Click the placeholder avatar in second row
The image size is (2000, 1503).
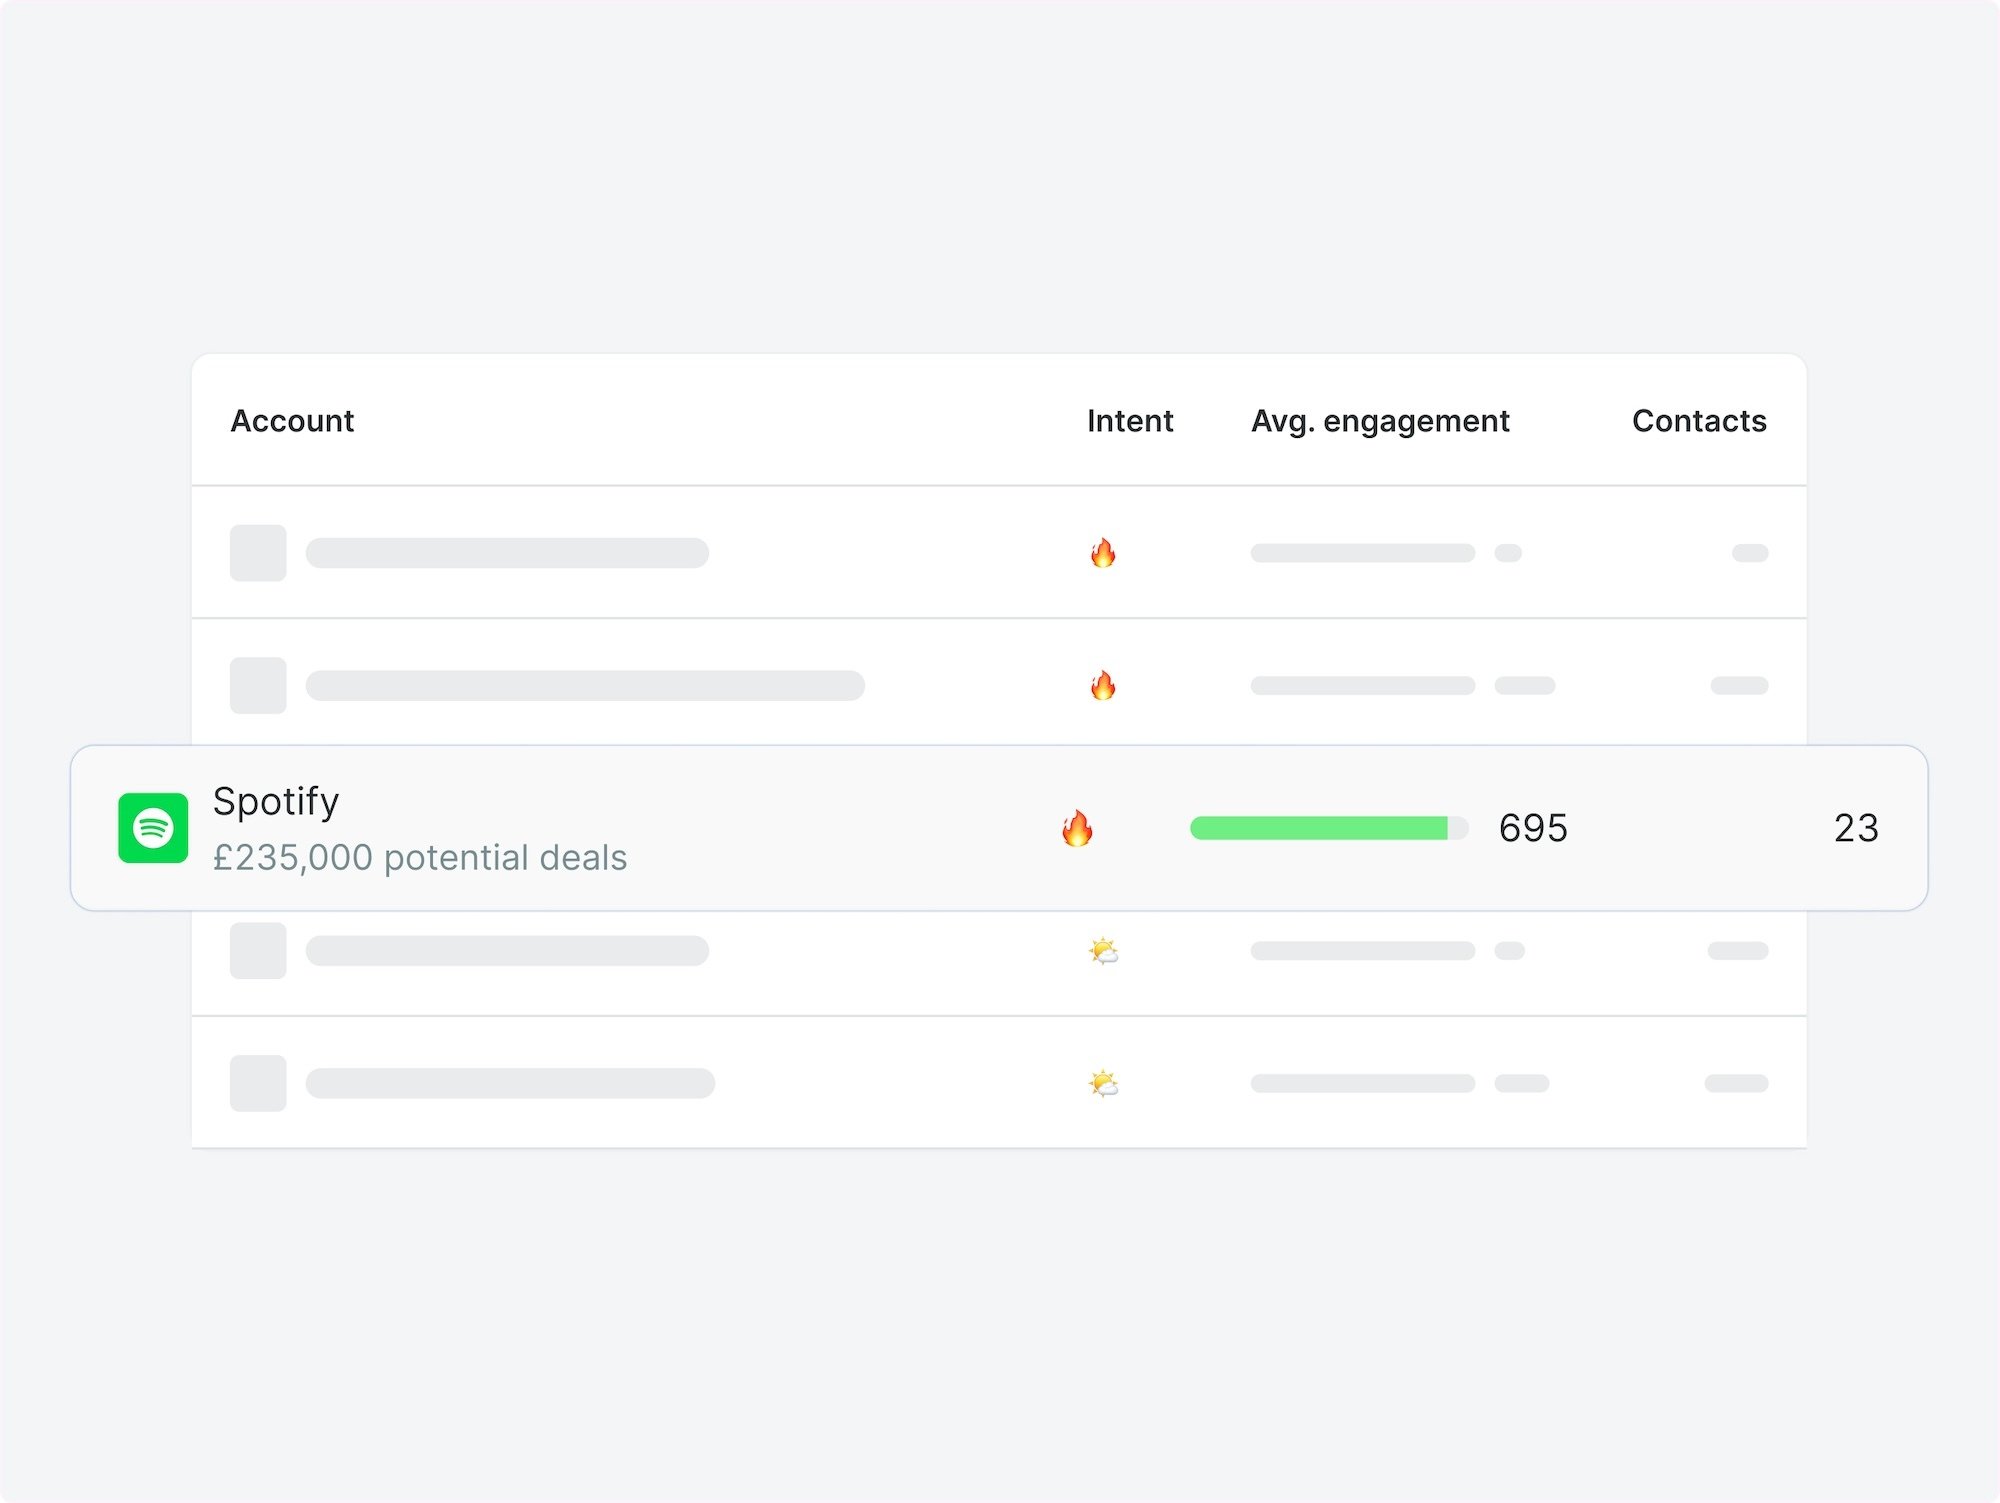pos(258,686)
